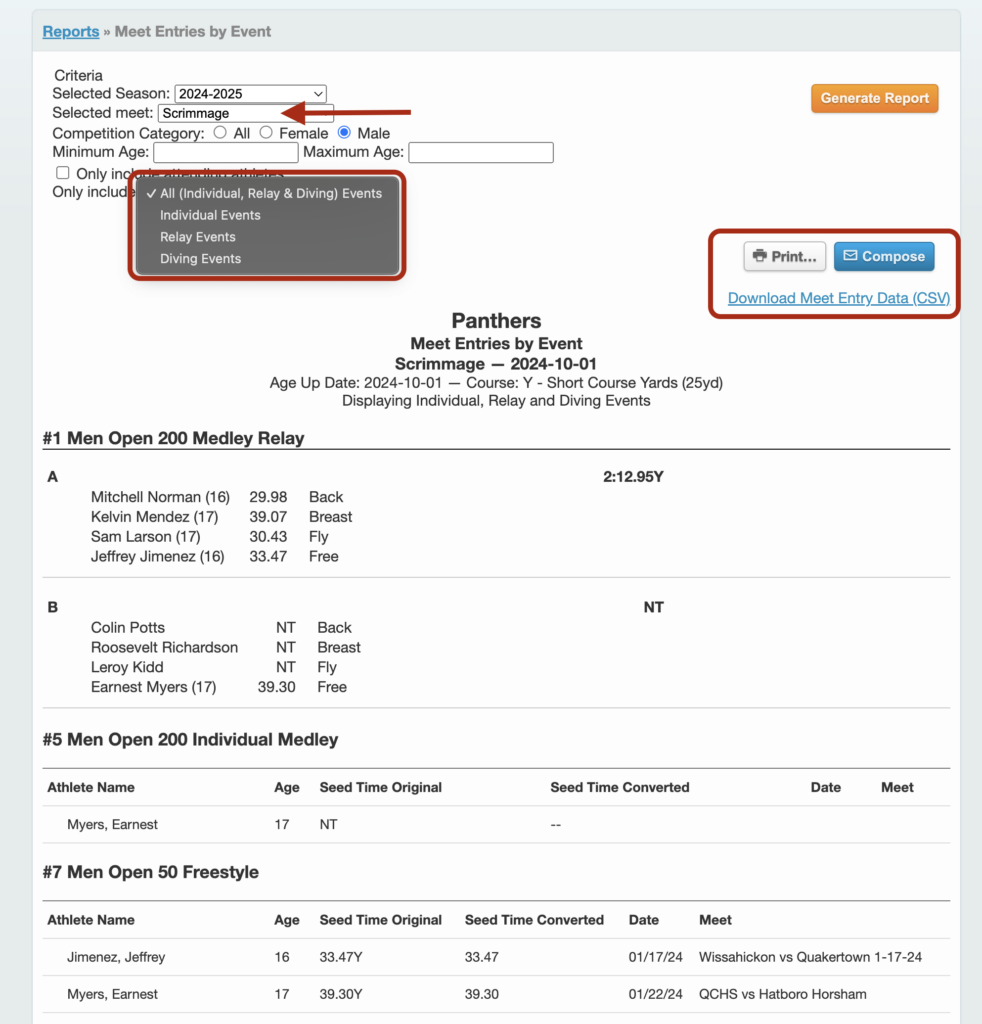Click the Scrimmage — 2024-10-01 subtitle
This screenshot has height=1024, width=982.
(496, 364)
